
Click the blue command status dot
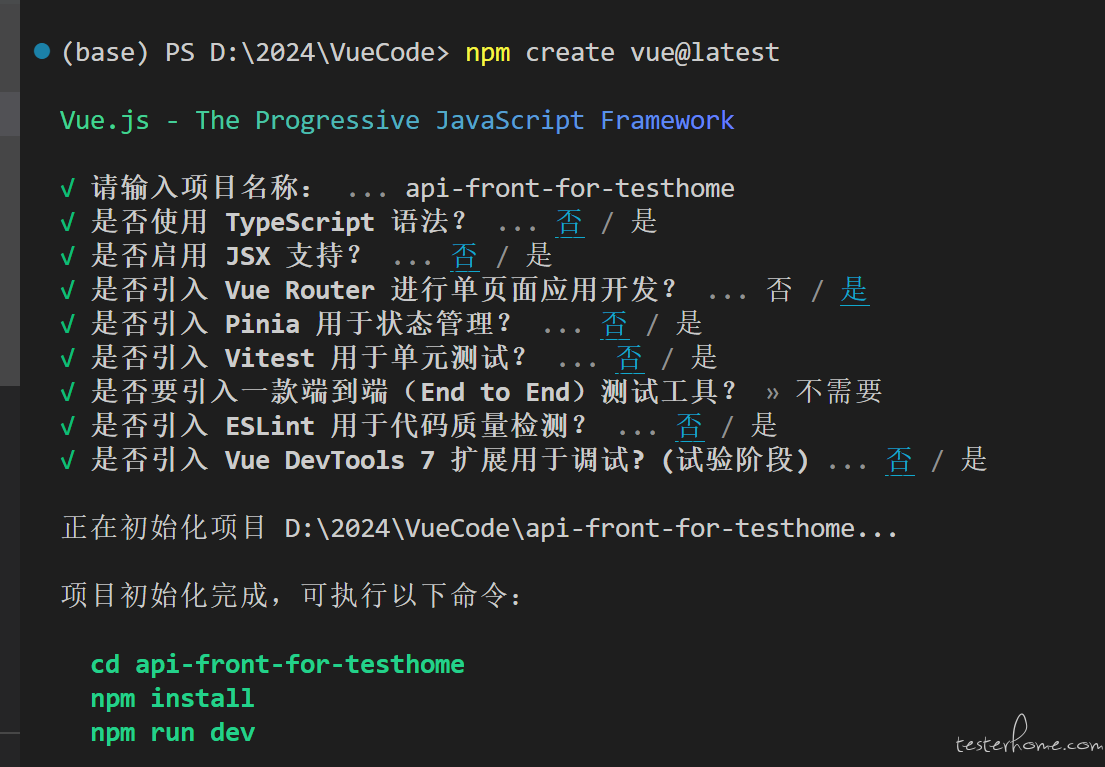(42, 51)
